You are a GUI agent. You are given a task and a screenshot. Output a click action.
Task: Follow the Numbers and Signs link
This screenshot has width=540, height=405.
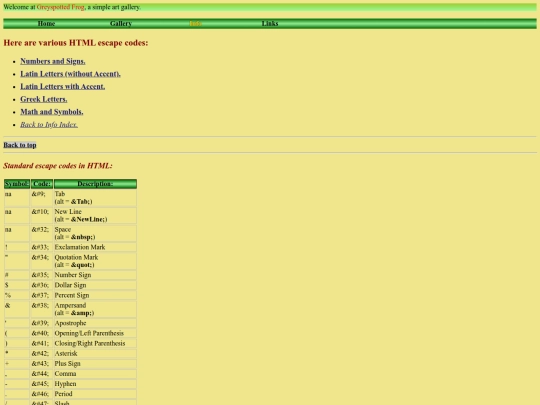tap(53, 61)
